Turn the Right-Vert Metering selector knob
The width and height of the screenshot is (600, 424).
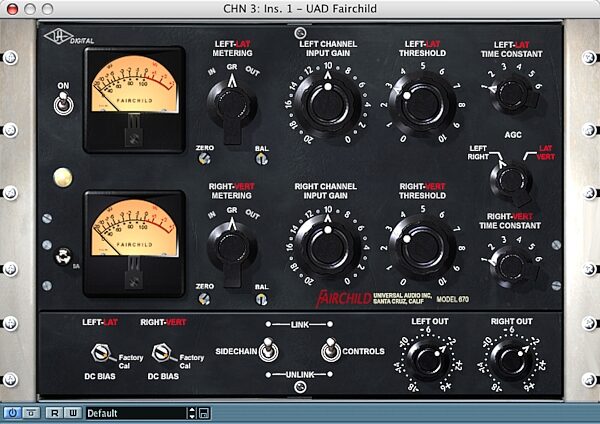point(232,250)
